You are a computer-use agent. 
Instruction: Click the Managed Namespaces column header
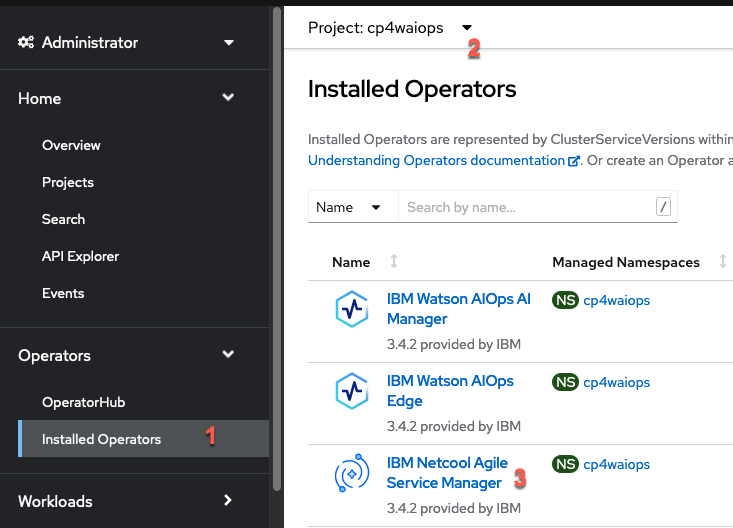(x=626, y=262)
